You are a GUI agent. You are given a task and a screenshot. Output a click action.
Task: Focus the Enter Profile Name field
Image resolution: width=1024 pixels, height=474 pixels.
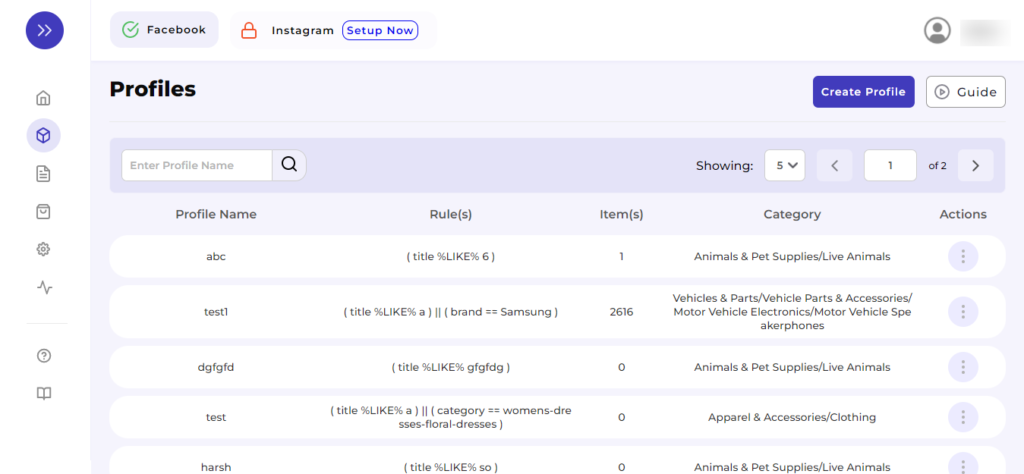tap(197, 165)
